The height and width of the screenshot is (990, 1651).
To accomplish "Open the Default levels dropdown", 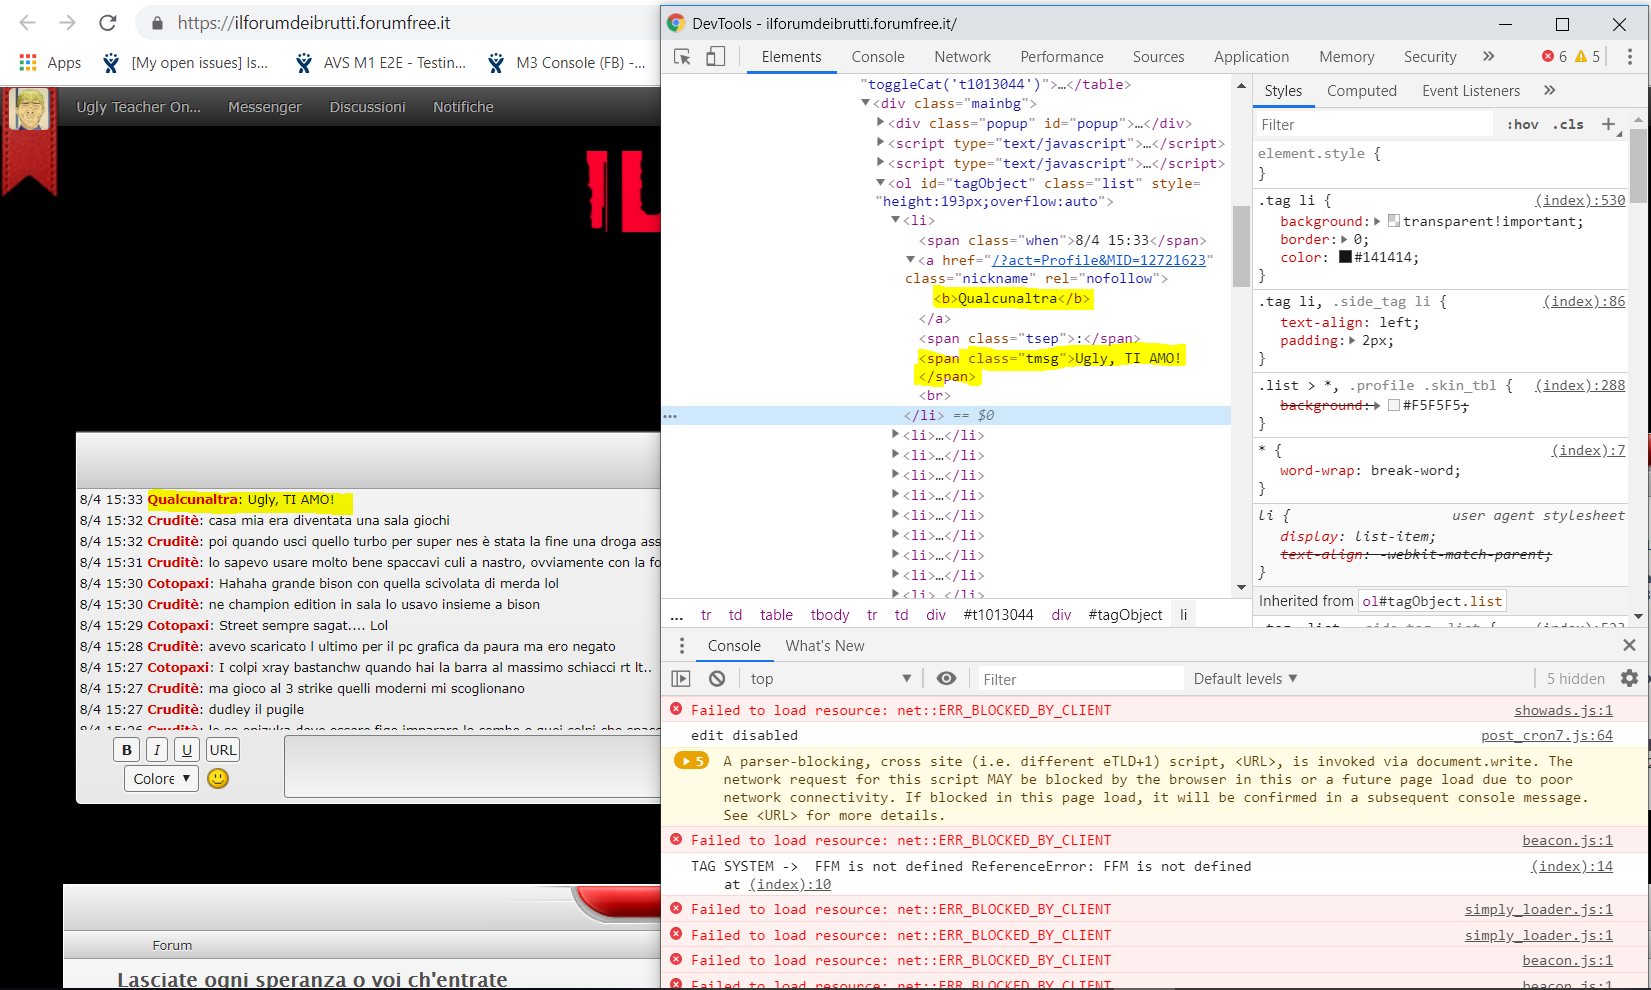I will tap(1245, 679).
